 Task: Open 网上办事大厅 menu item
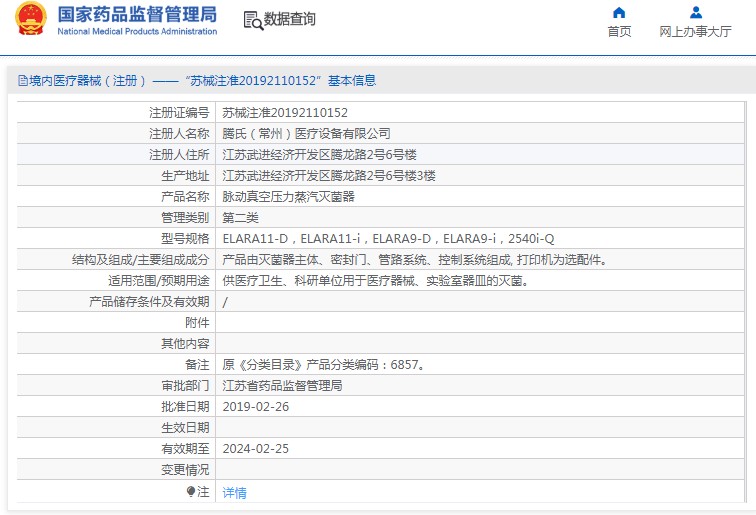point(695,32)
